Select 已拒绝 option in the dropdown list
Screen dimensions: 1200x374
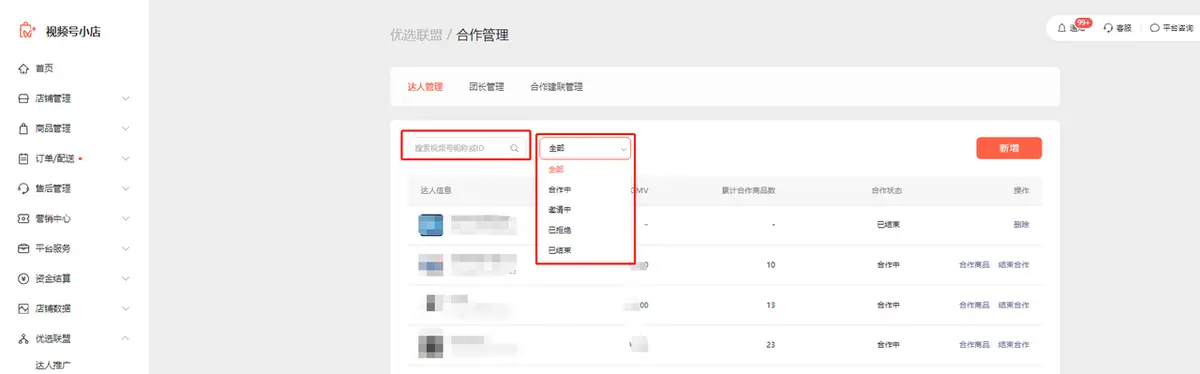(560, 230)
